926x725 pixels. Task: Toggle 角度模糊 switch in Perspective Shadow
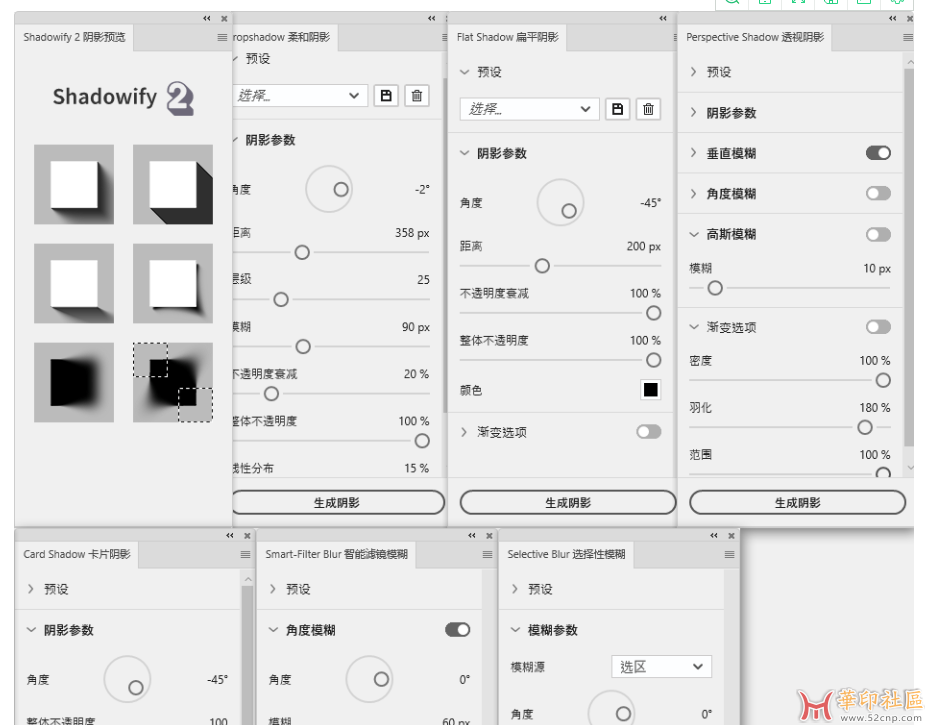point(878,193)
